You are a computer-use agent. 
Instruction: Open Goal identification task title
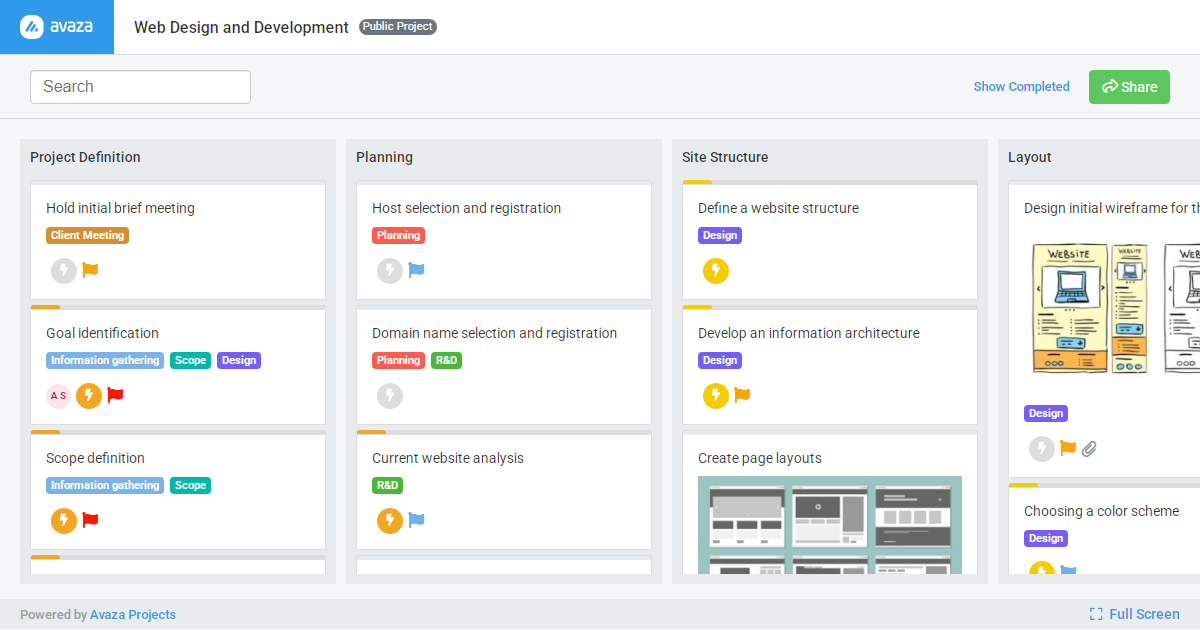[102, 333]
